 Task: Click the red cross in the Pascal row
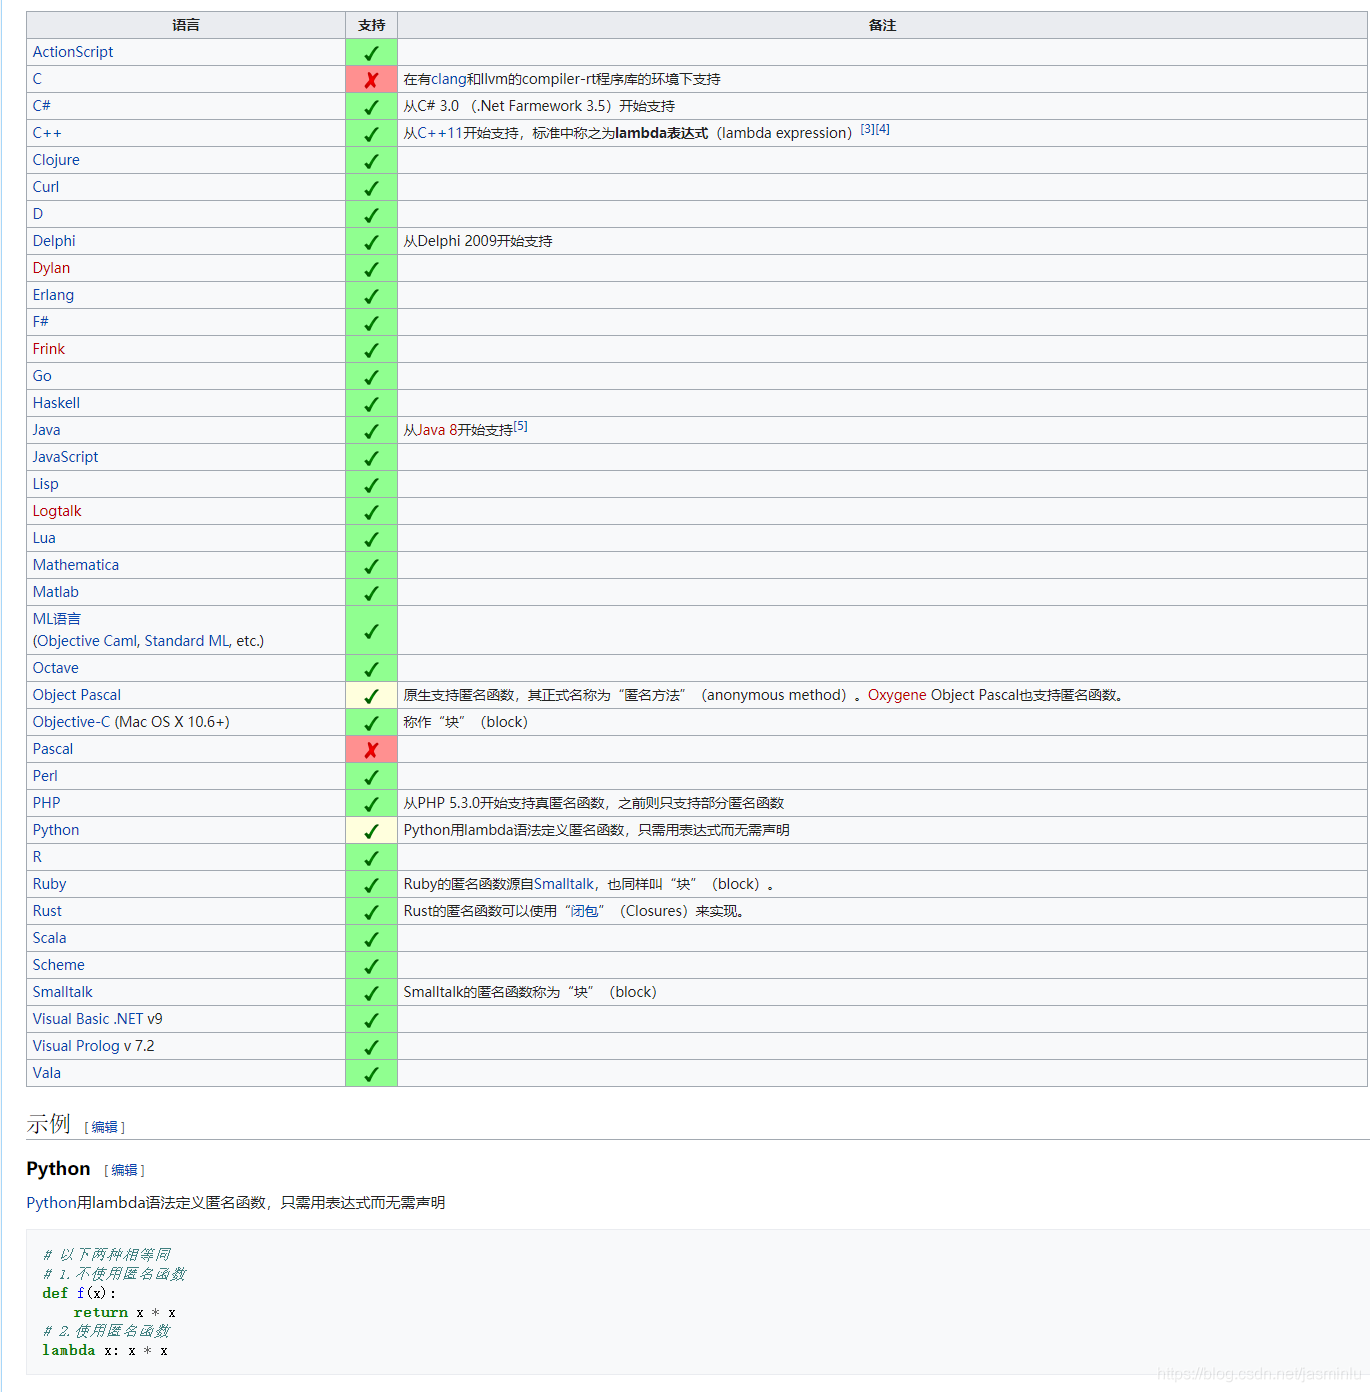[x=371, y=750]
